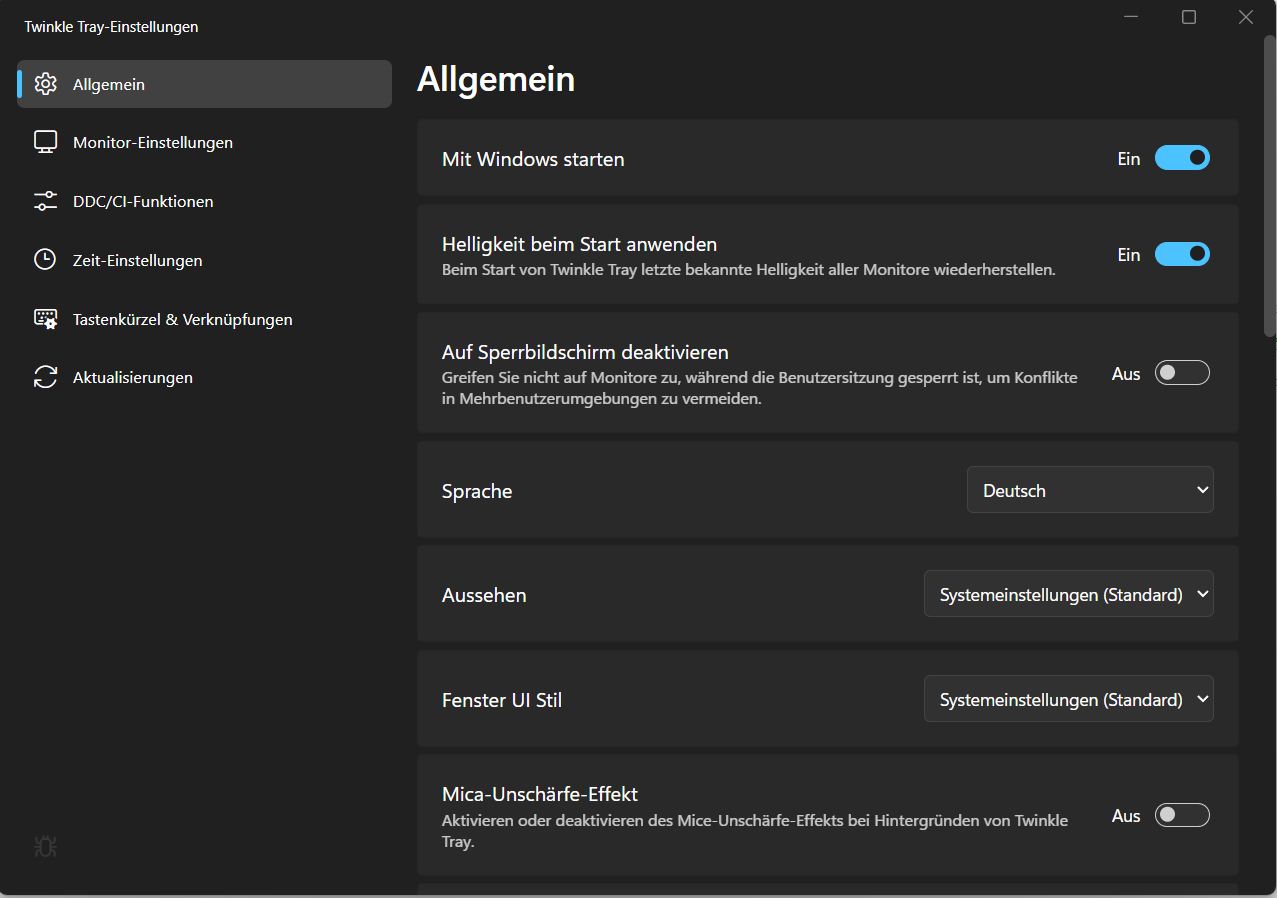Viewport: 1277px width, 898px height.
Task: Disable Helligkeit beim Start anwenden switch
Action: [1182, 254]
